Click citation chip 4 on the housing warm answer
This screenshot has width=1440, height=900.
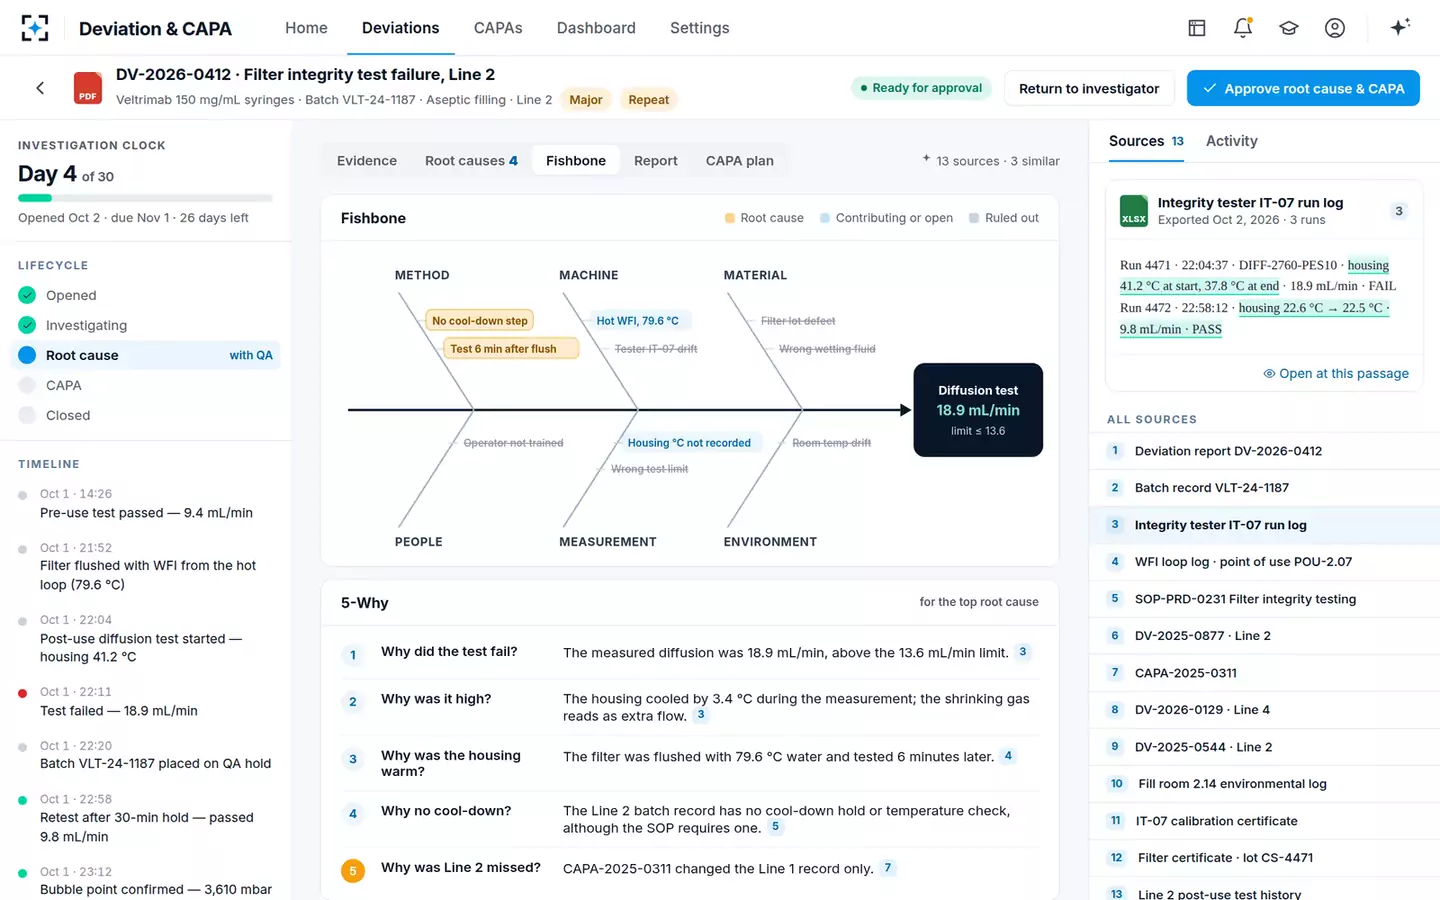(x=1008, y=756)
